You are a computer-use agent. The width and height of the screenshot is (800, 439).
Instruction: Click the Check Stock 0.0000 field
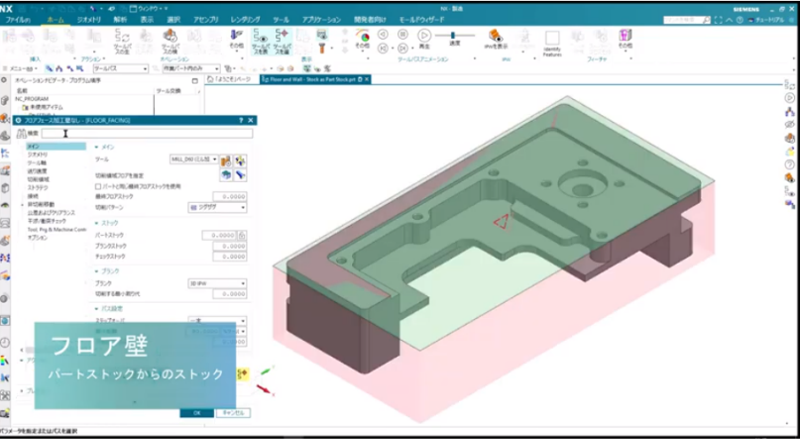coord(230,257)
